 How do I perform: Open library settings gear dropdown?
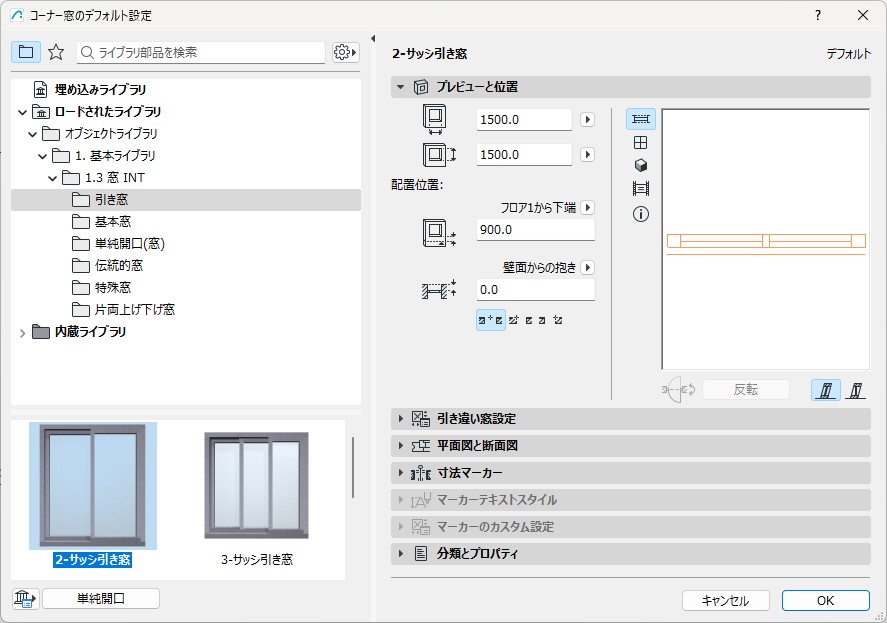pyautogui.click(x=345, y=52)
